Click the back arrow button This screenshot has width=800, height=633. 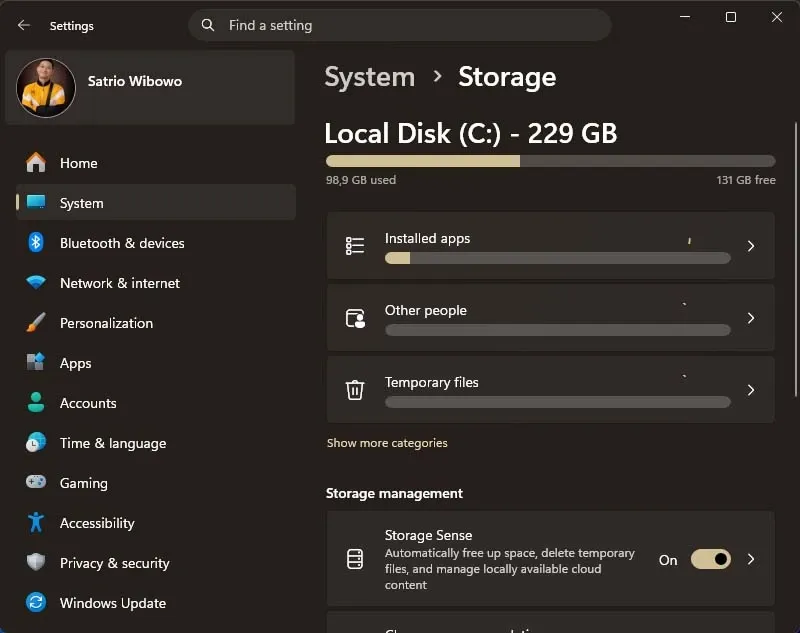22,26
